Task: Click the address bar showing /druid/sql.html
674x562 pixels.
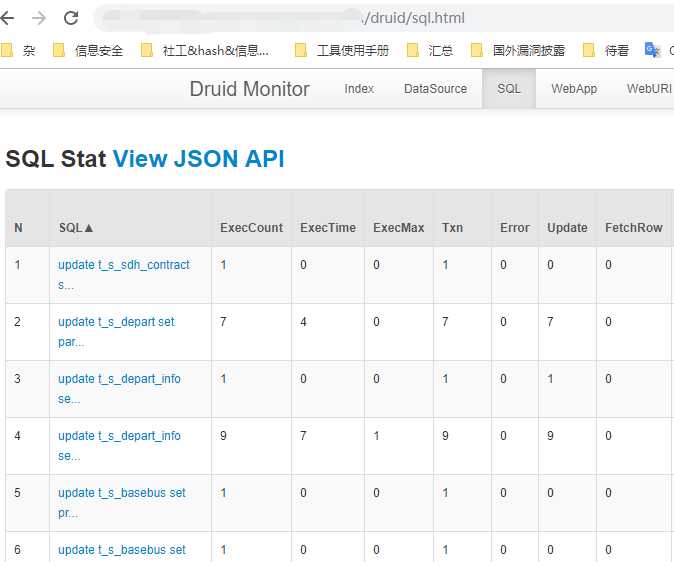Action: [x=383, y=18]
